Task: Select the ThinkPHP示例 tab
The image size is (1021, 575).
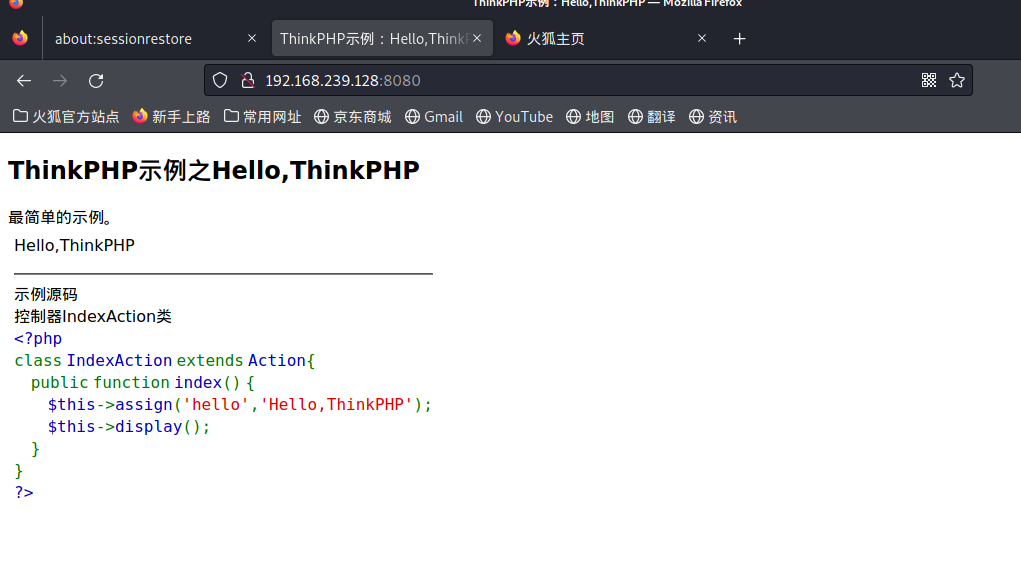Action: (x=382, y=38)
